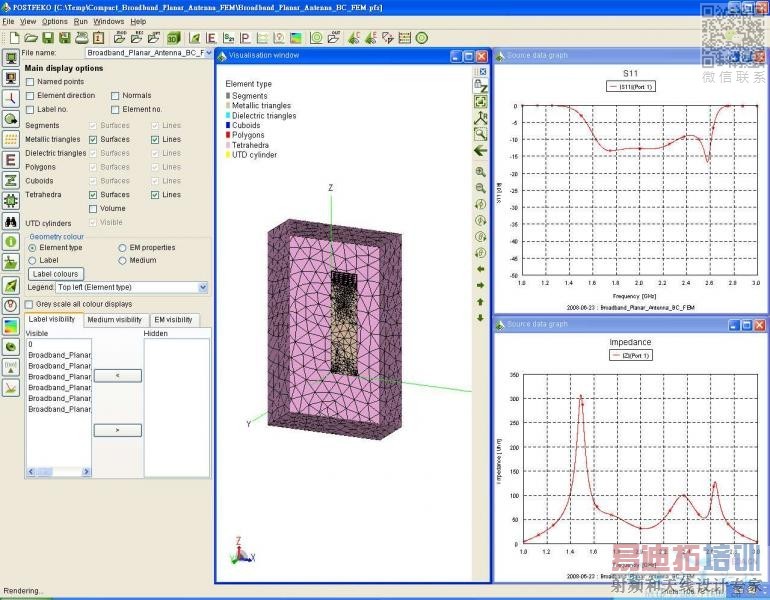Click the Polygons red legend swatch
The image size is (770, 600).
[228, 135]
